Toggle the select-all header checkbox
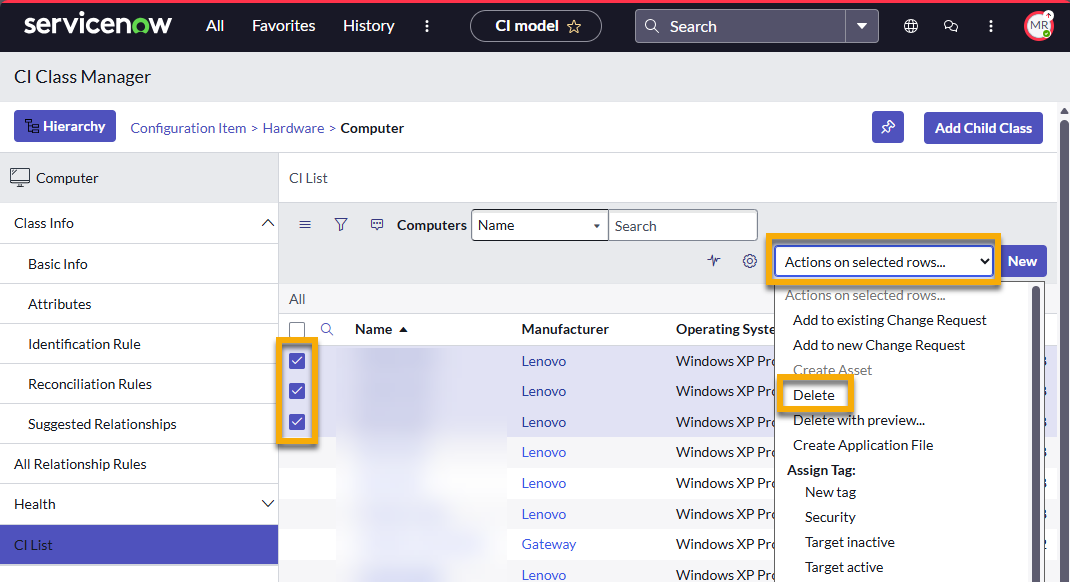 (297, 329)
